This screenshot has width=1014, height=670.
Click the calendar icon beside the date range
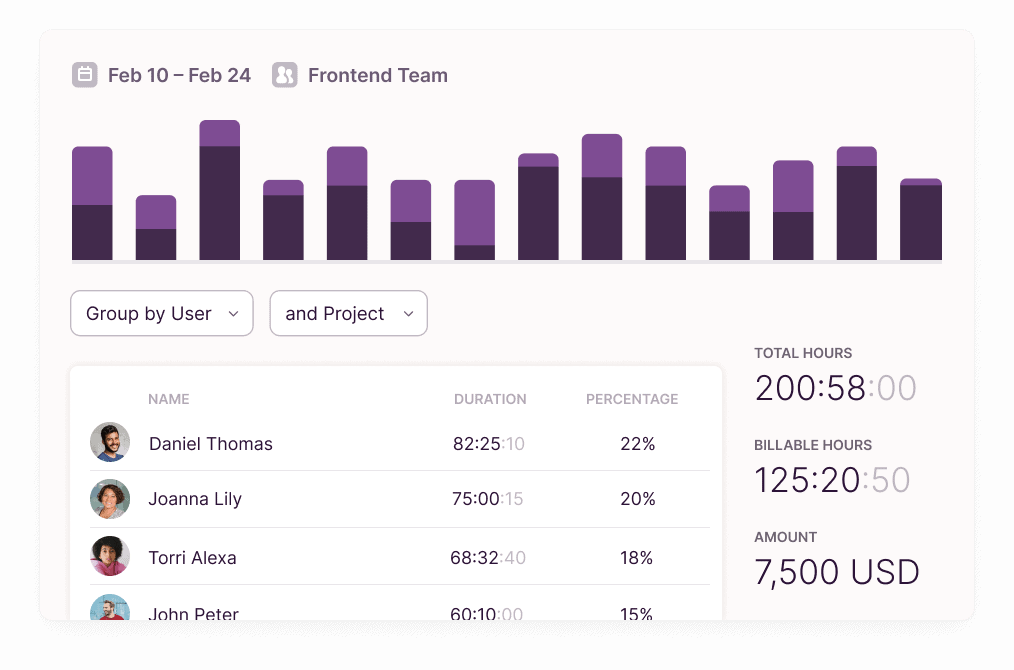(x=85, y=75)
